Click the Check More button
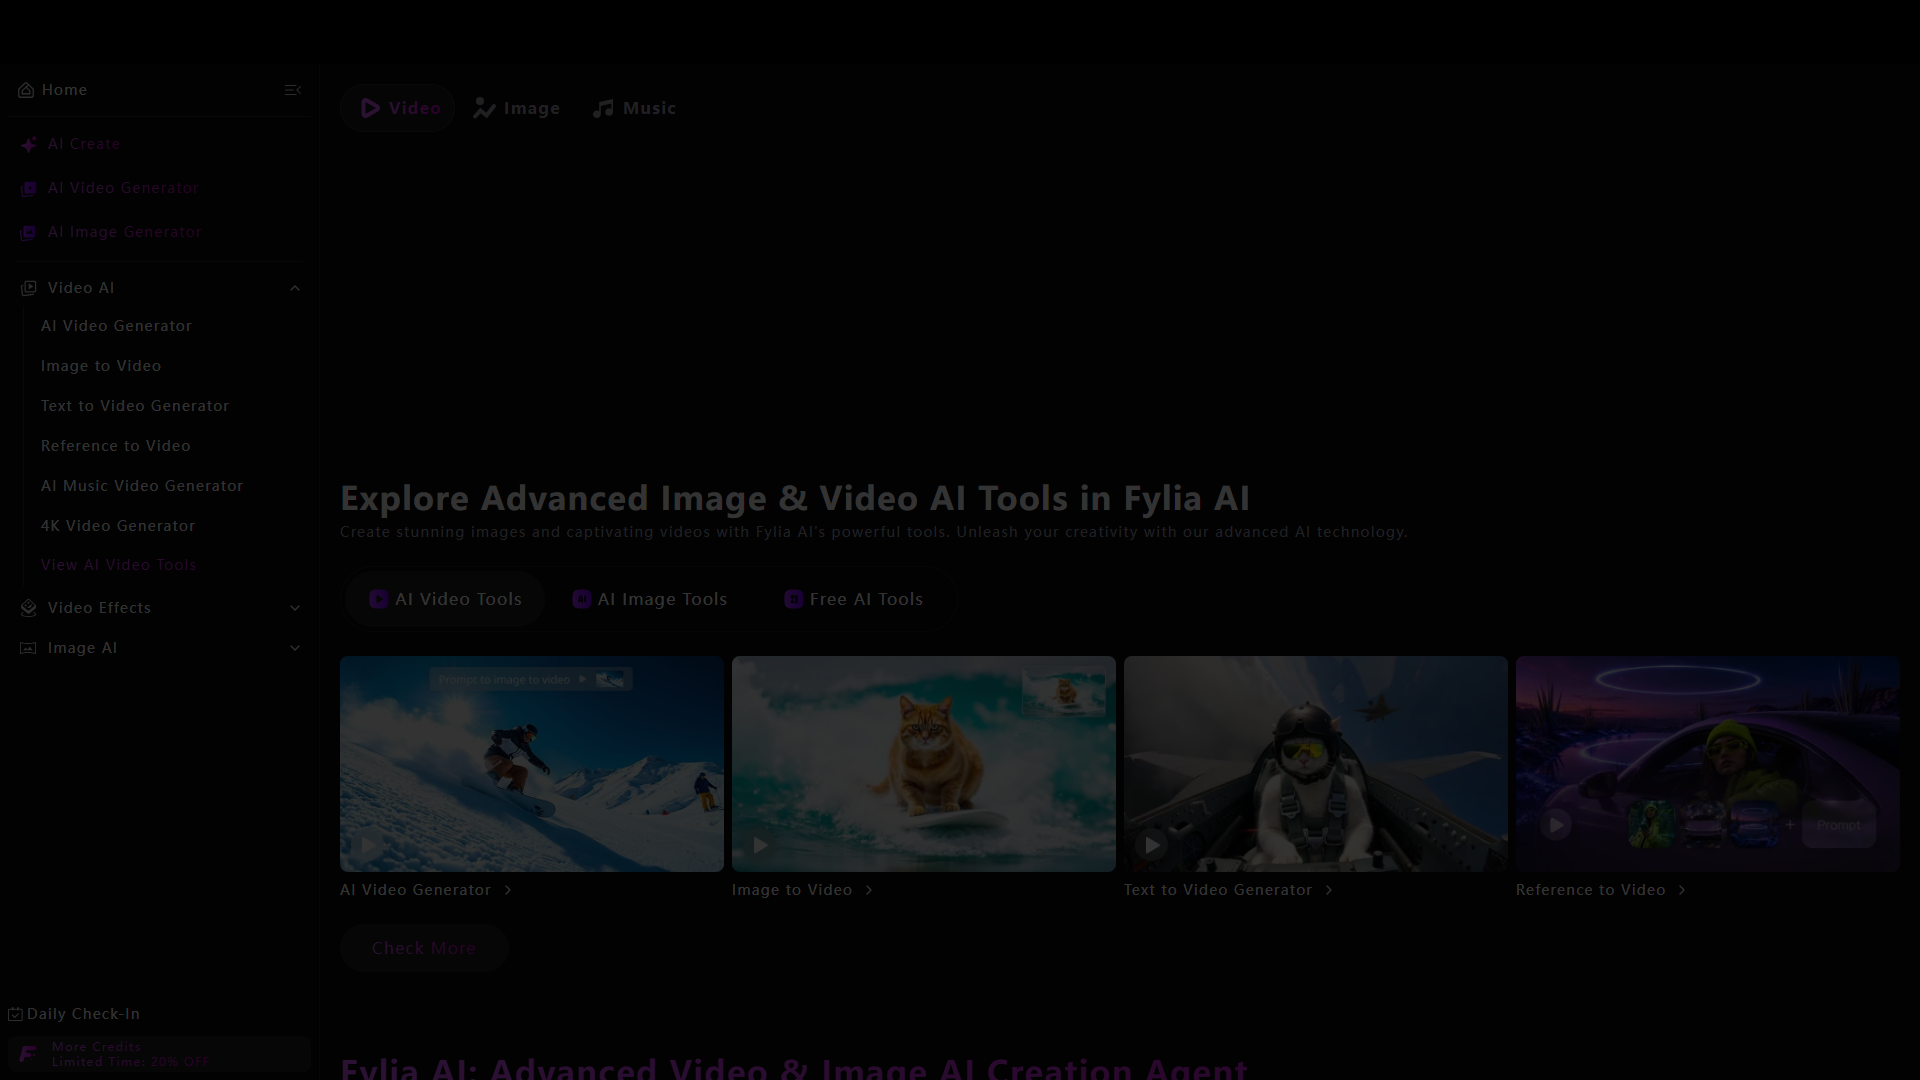1920x1080 pixels. pyautogui.click(x=424, y=948)
